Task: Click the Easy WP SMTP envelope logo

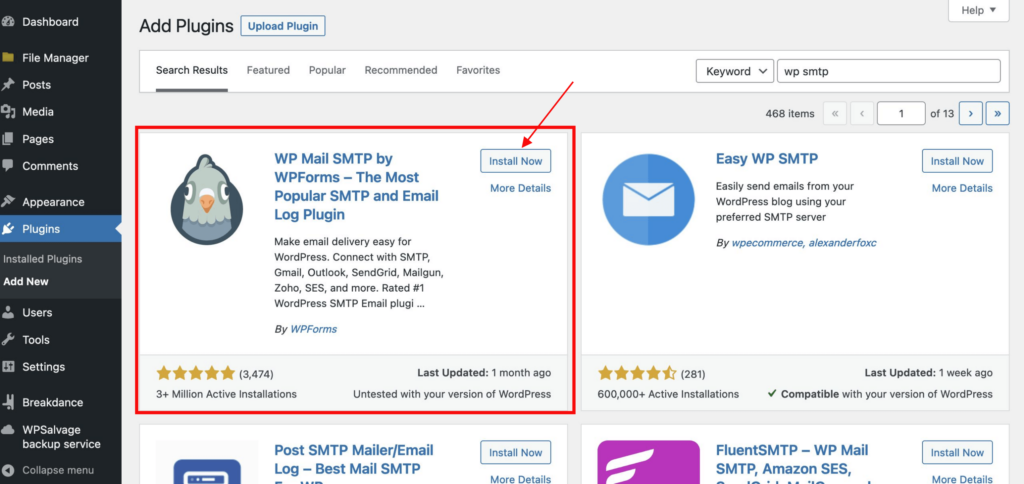Action: click(649, 200)
